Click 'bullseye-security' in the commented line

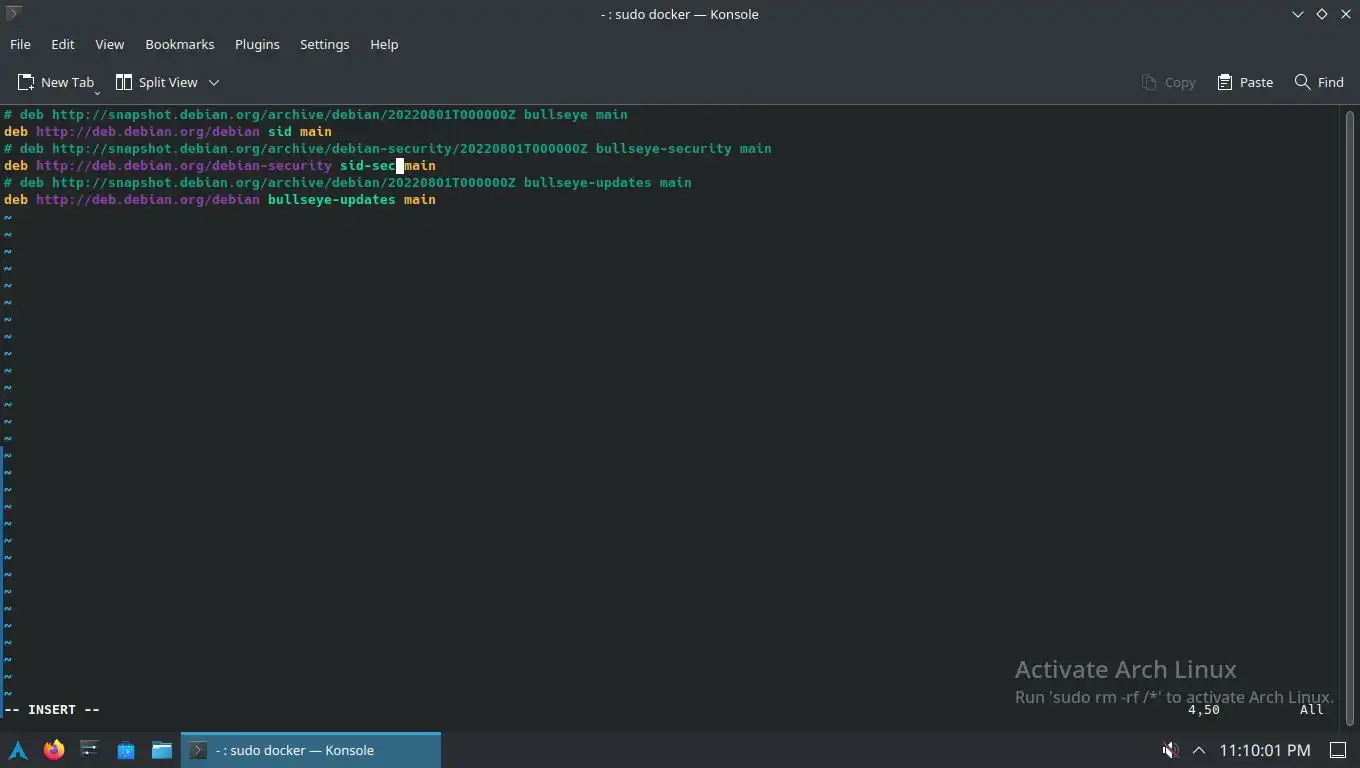click(664, 148)
